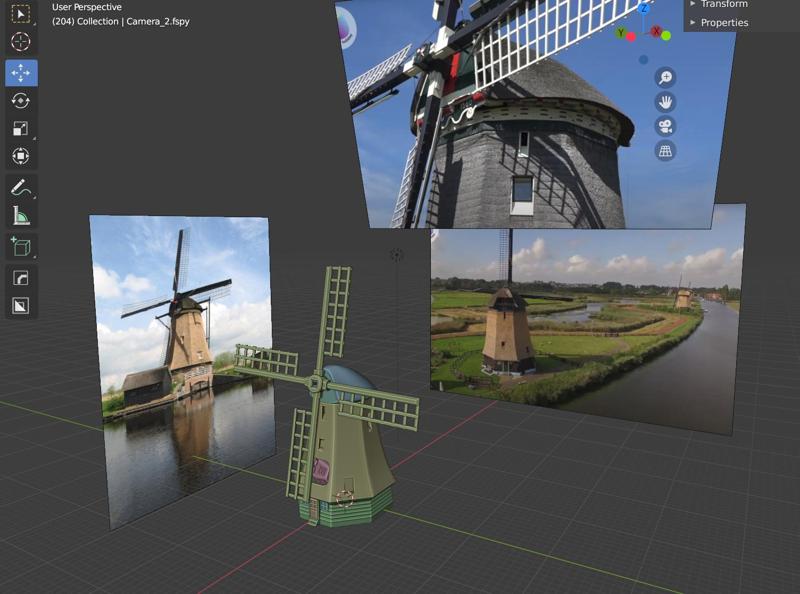This screenshot has height=594, width=800.
Task: Click the green X axis ball on the gizmo
Action: click(666, 36)
